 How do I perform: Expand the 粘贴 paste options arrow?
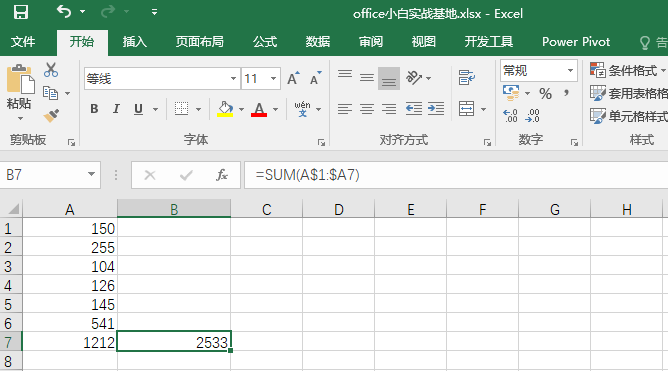click(x=20, y=118)
